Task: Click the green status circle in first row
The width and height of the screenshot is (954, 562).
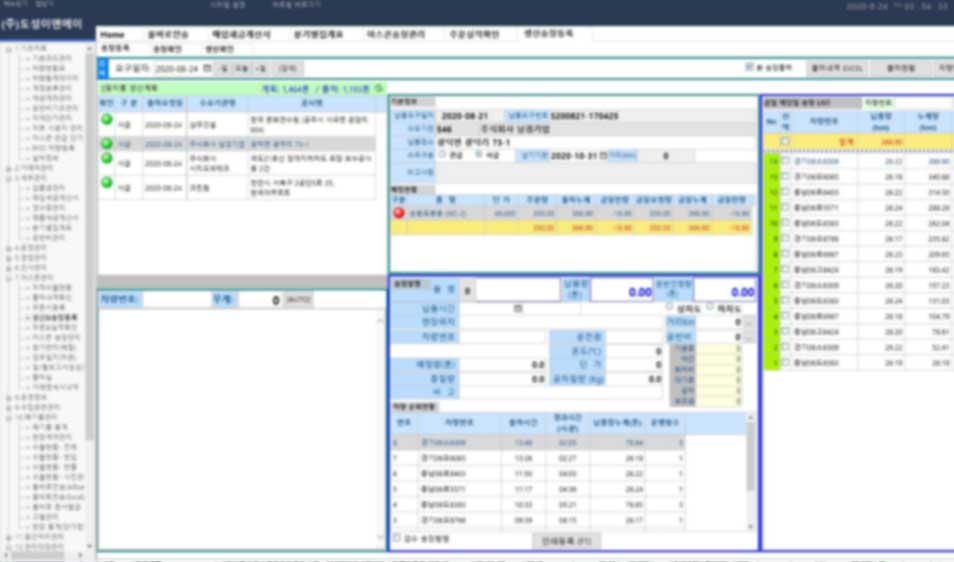Action: coord(106,121)
